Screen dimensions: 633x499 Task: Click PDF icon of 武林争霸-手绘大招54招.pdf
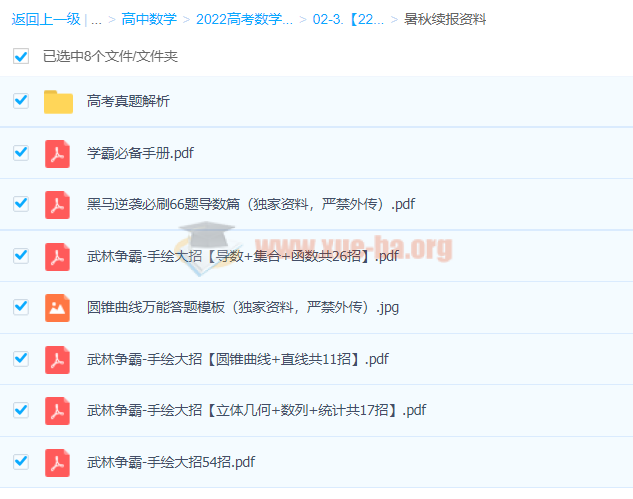pyautogui.click(x=58, y=462)
